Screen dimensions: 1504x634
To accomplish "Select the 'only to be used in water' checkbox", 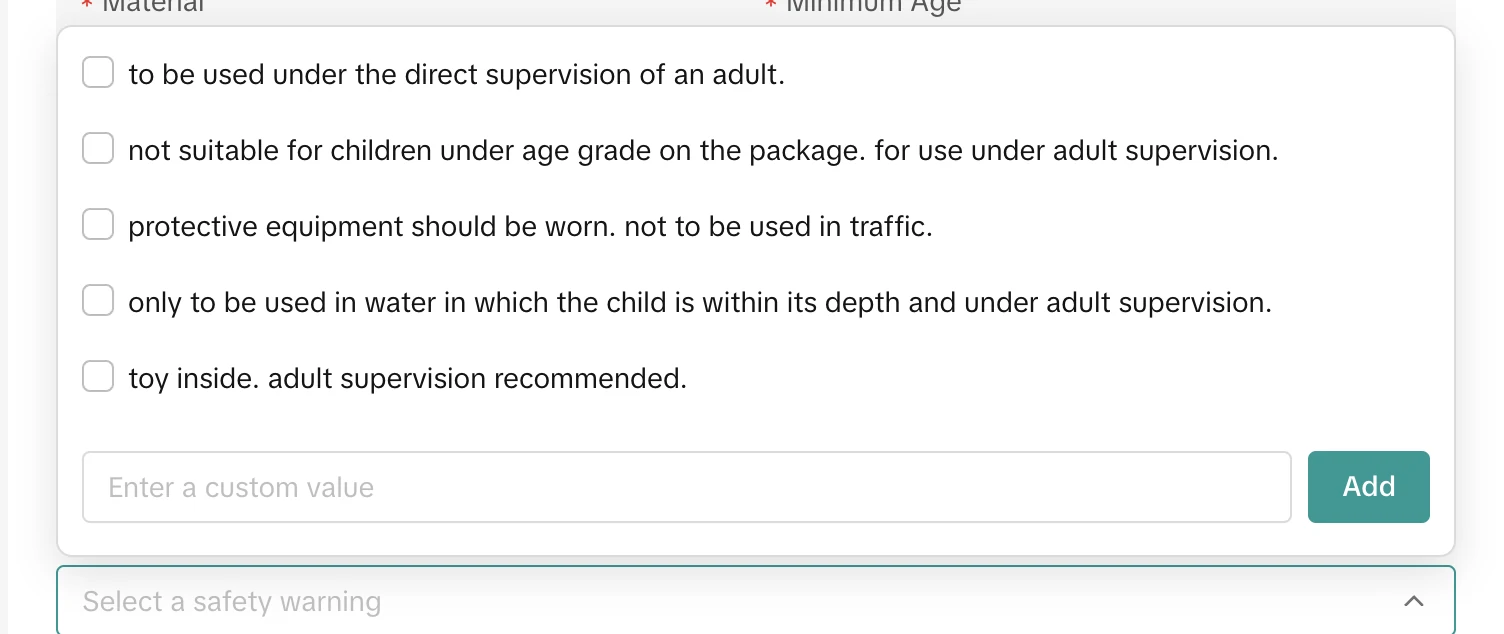I will coord(98,301).
